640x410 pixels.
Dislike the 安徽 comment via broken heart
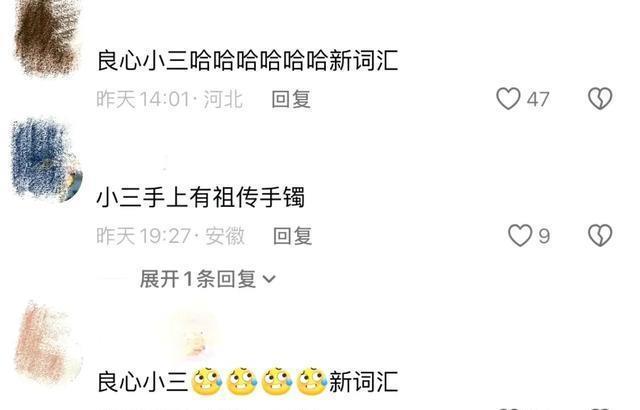tap(600, 235)
